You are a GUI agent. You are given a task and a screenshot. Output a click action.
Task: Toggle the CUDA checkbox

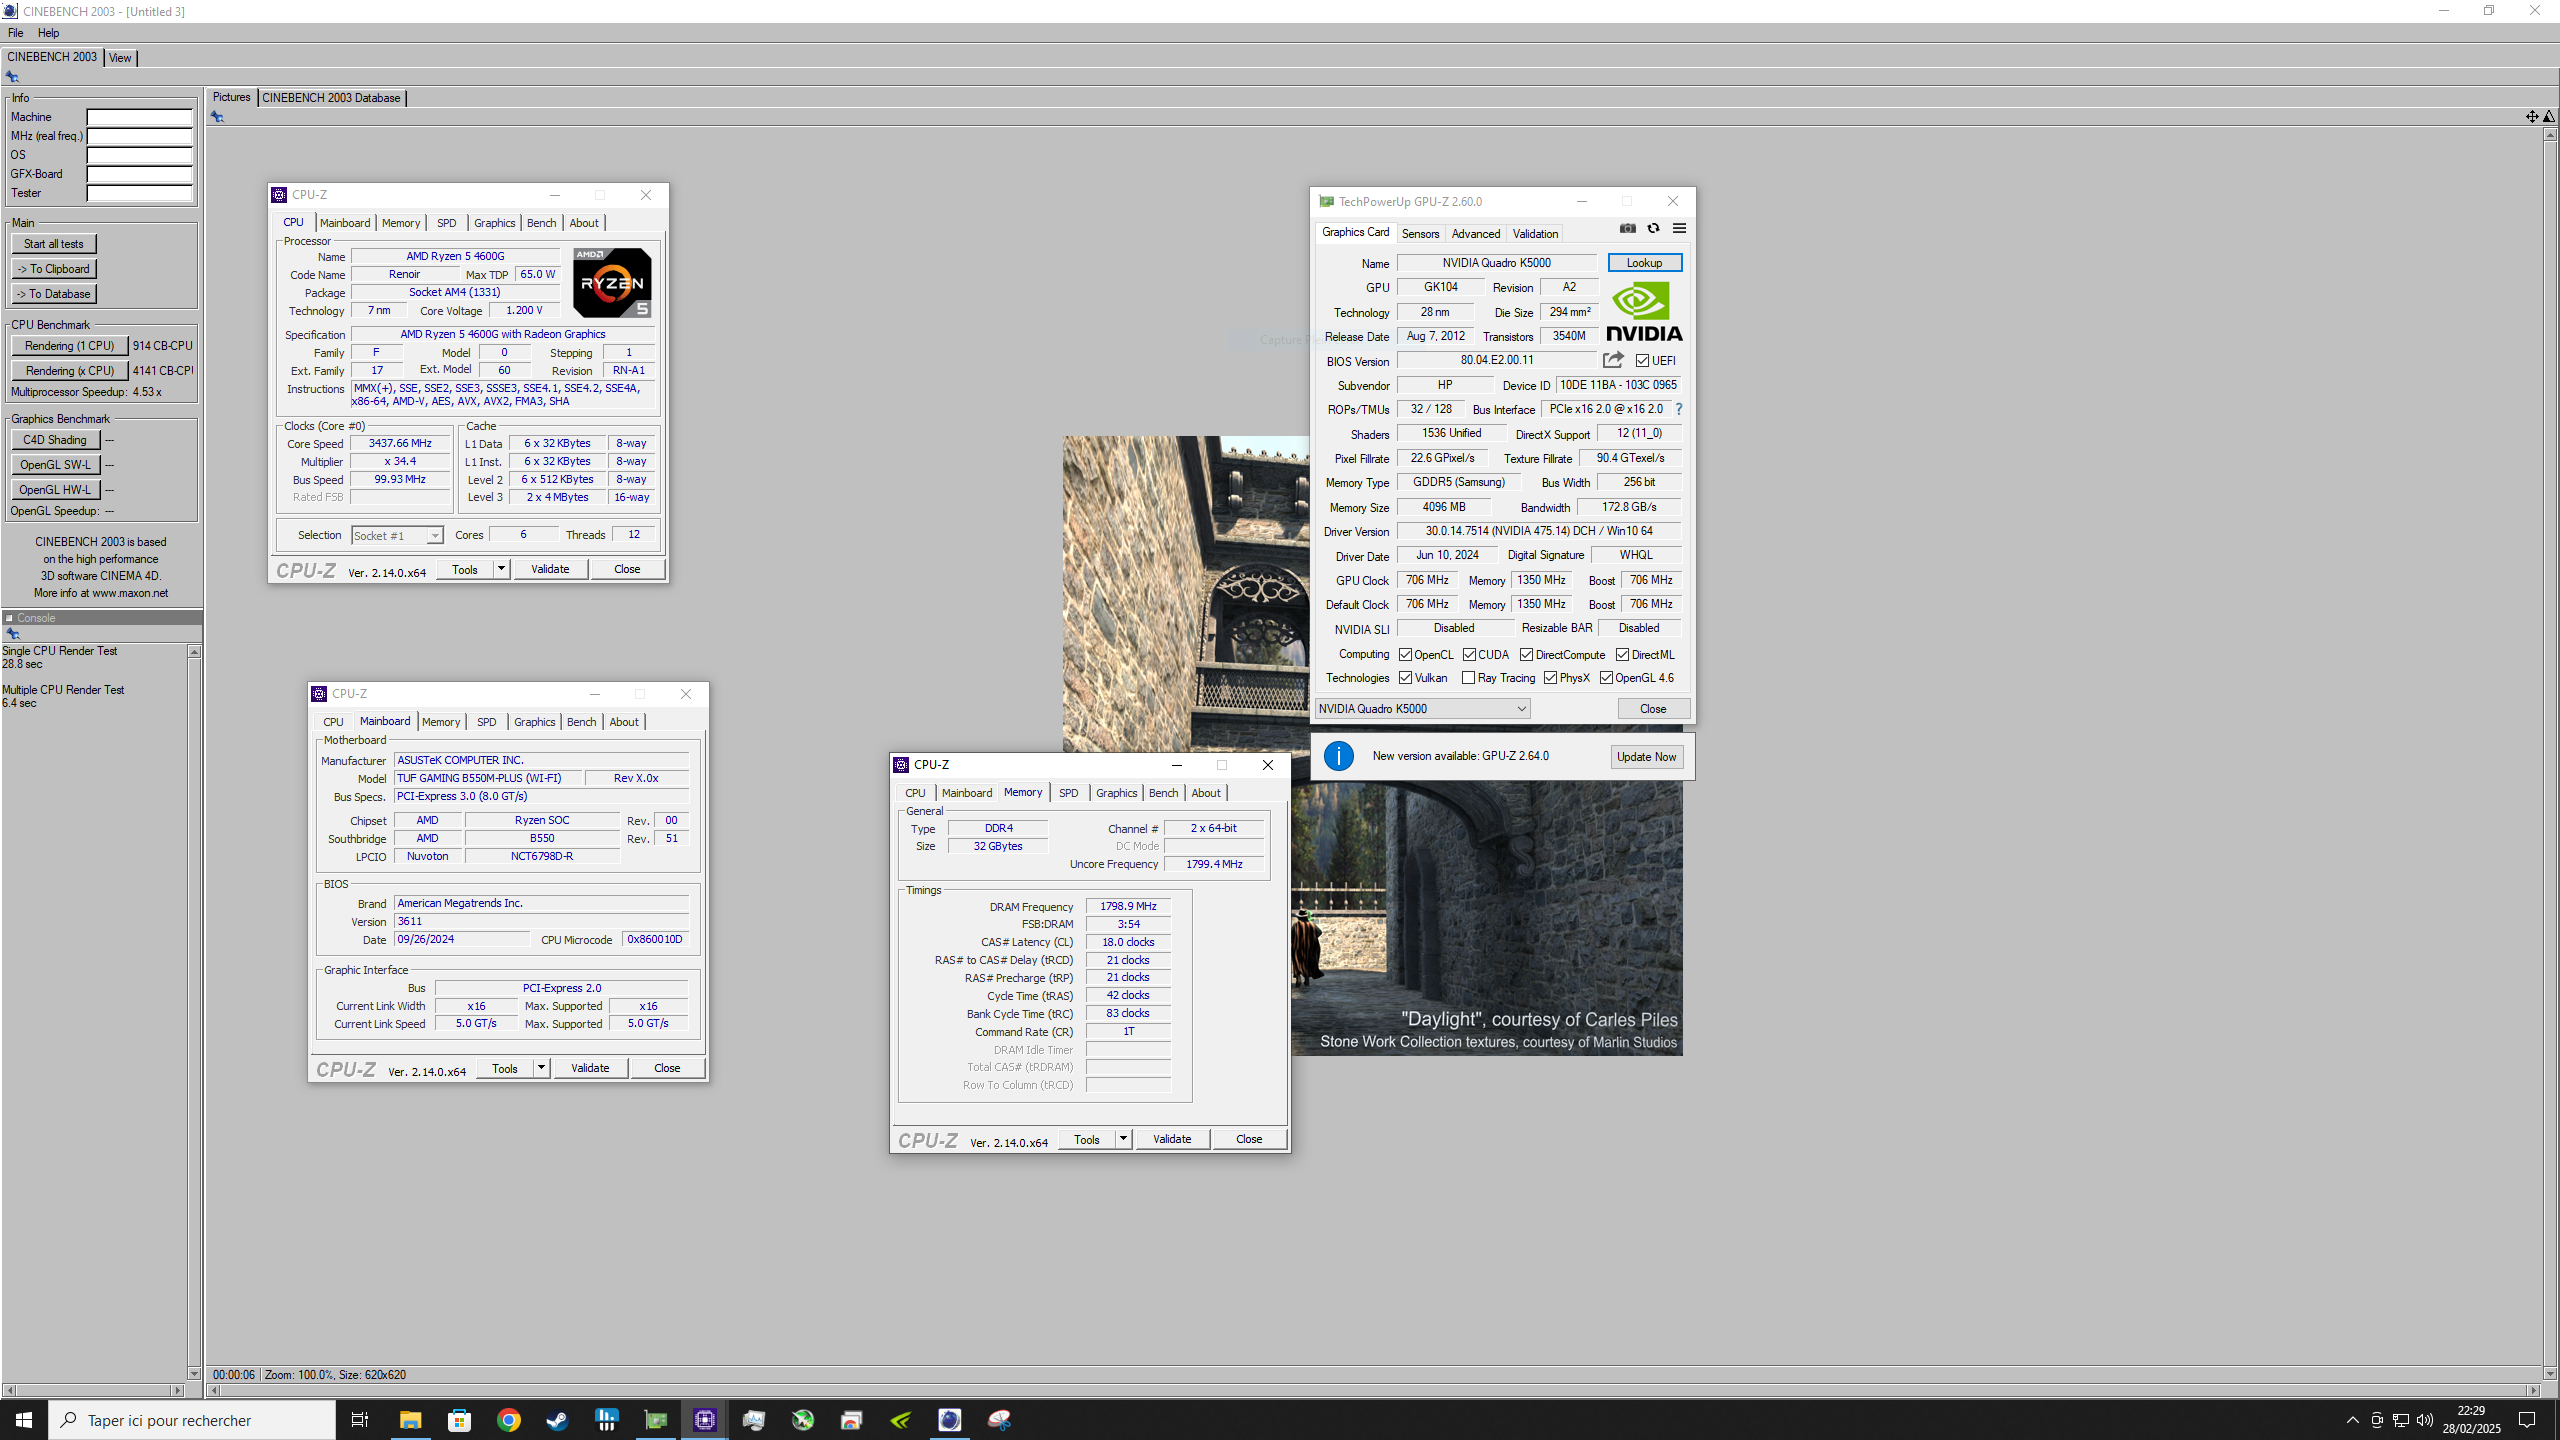(1469, 655)
